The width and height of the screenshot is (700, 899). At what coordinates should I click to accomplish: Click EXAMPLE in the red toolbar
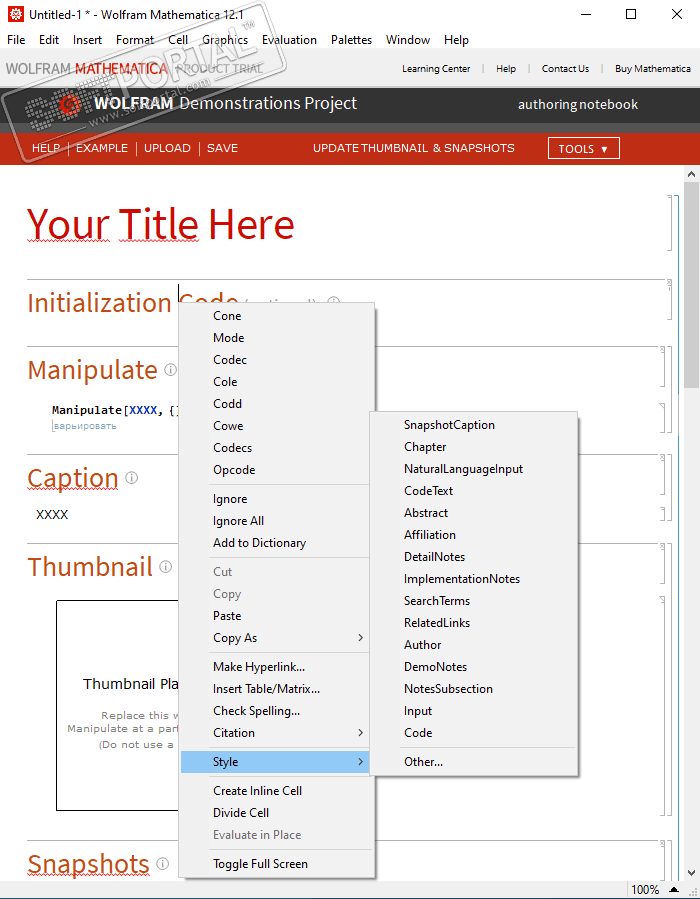click(102, 148)
